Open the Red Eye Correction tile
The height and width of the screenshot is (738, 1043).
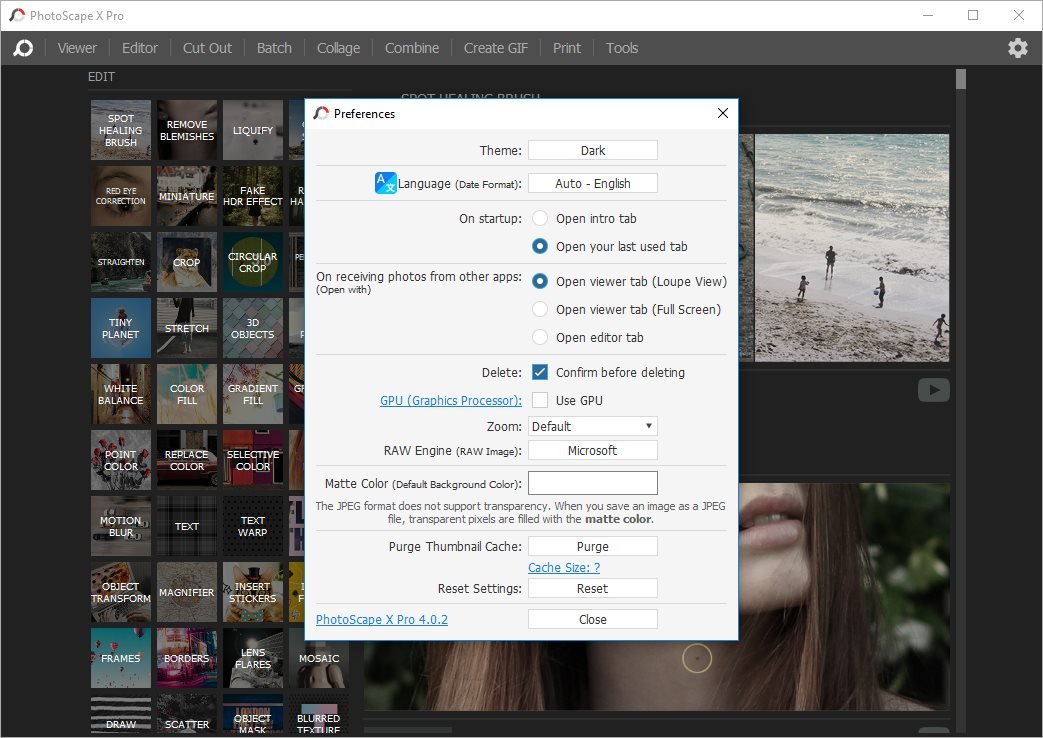[120, 196]
